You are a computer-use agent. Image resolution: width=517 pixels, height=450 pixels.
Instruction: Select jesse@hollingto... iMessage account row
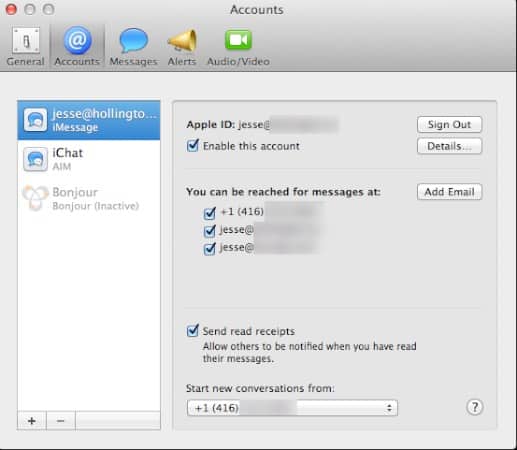[x=89, y=120]
